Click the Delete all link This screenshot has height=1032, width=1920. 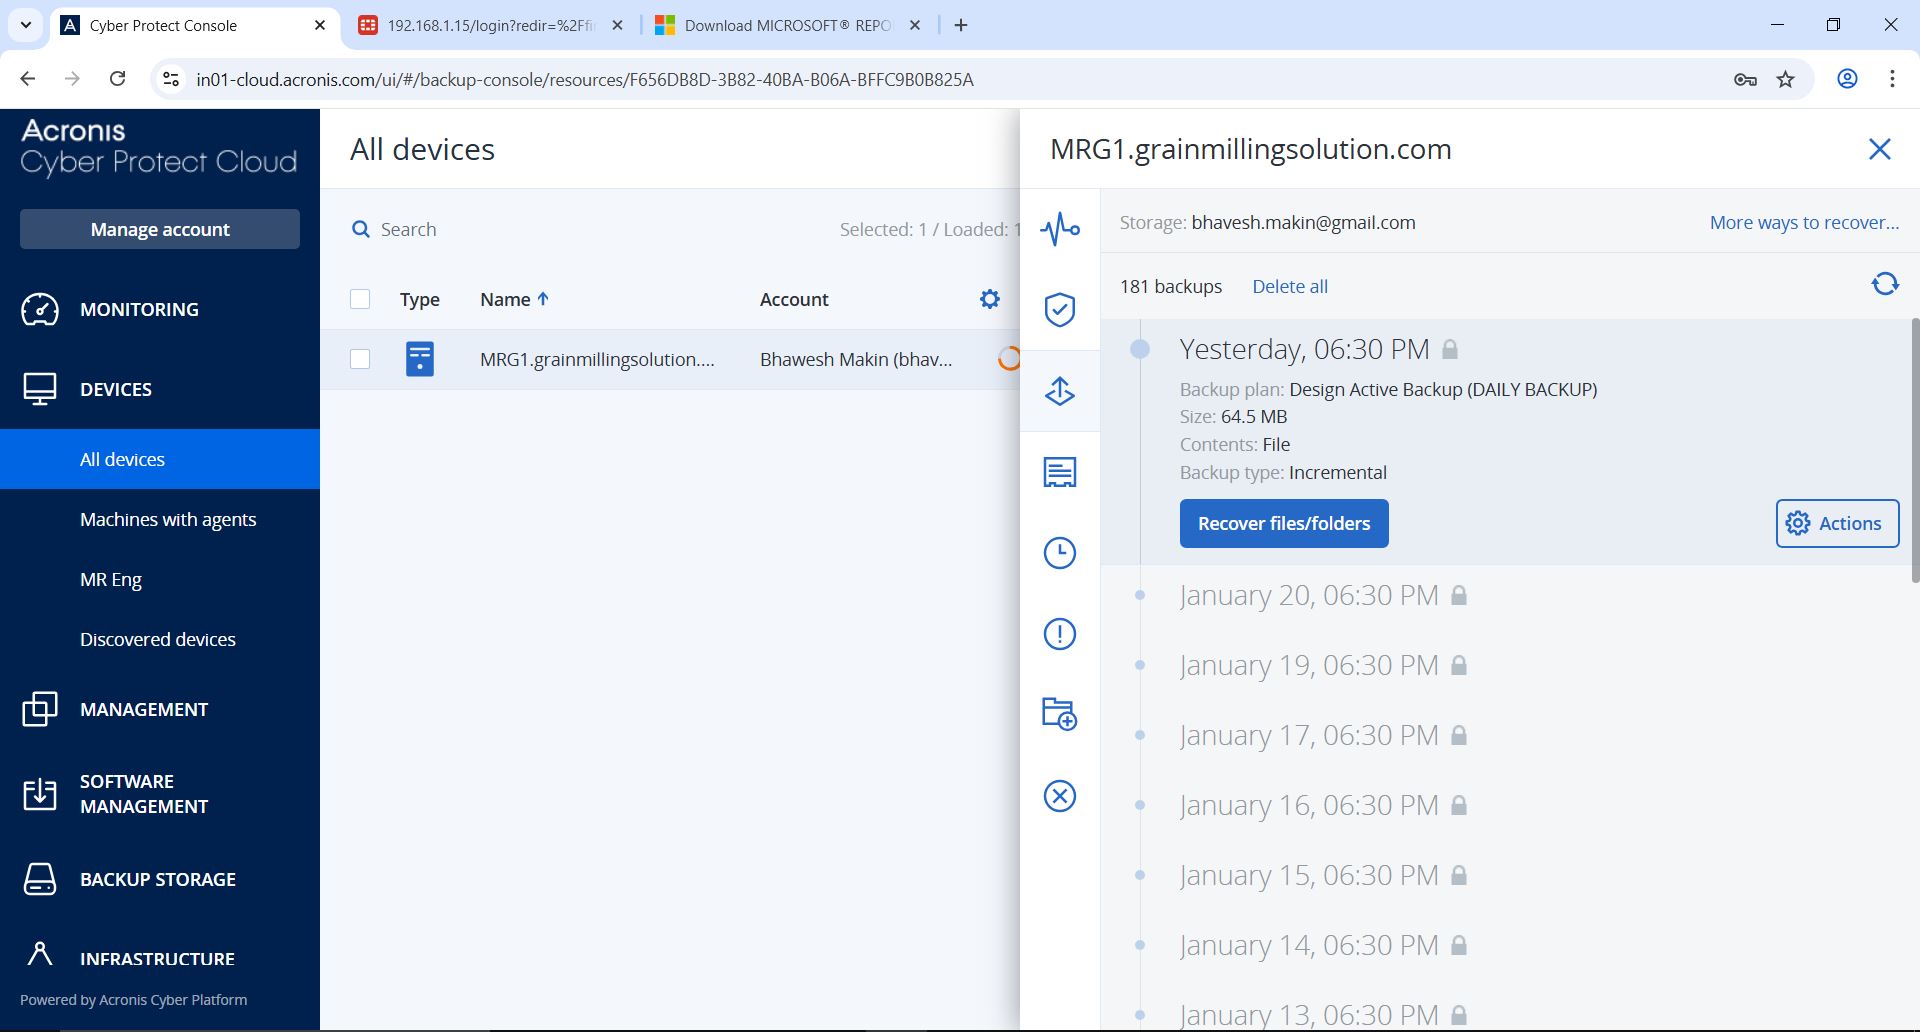[1290, 286]
